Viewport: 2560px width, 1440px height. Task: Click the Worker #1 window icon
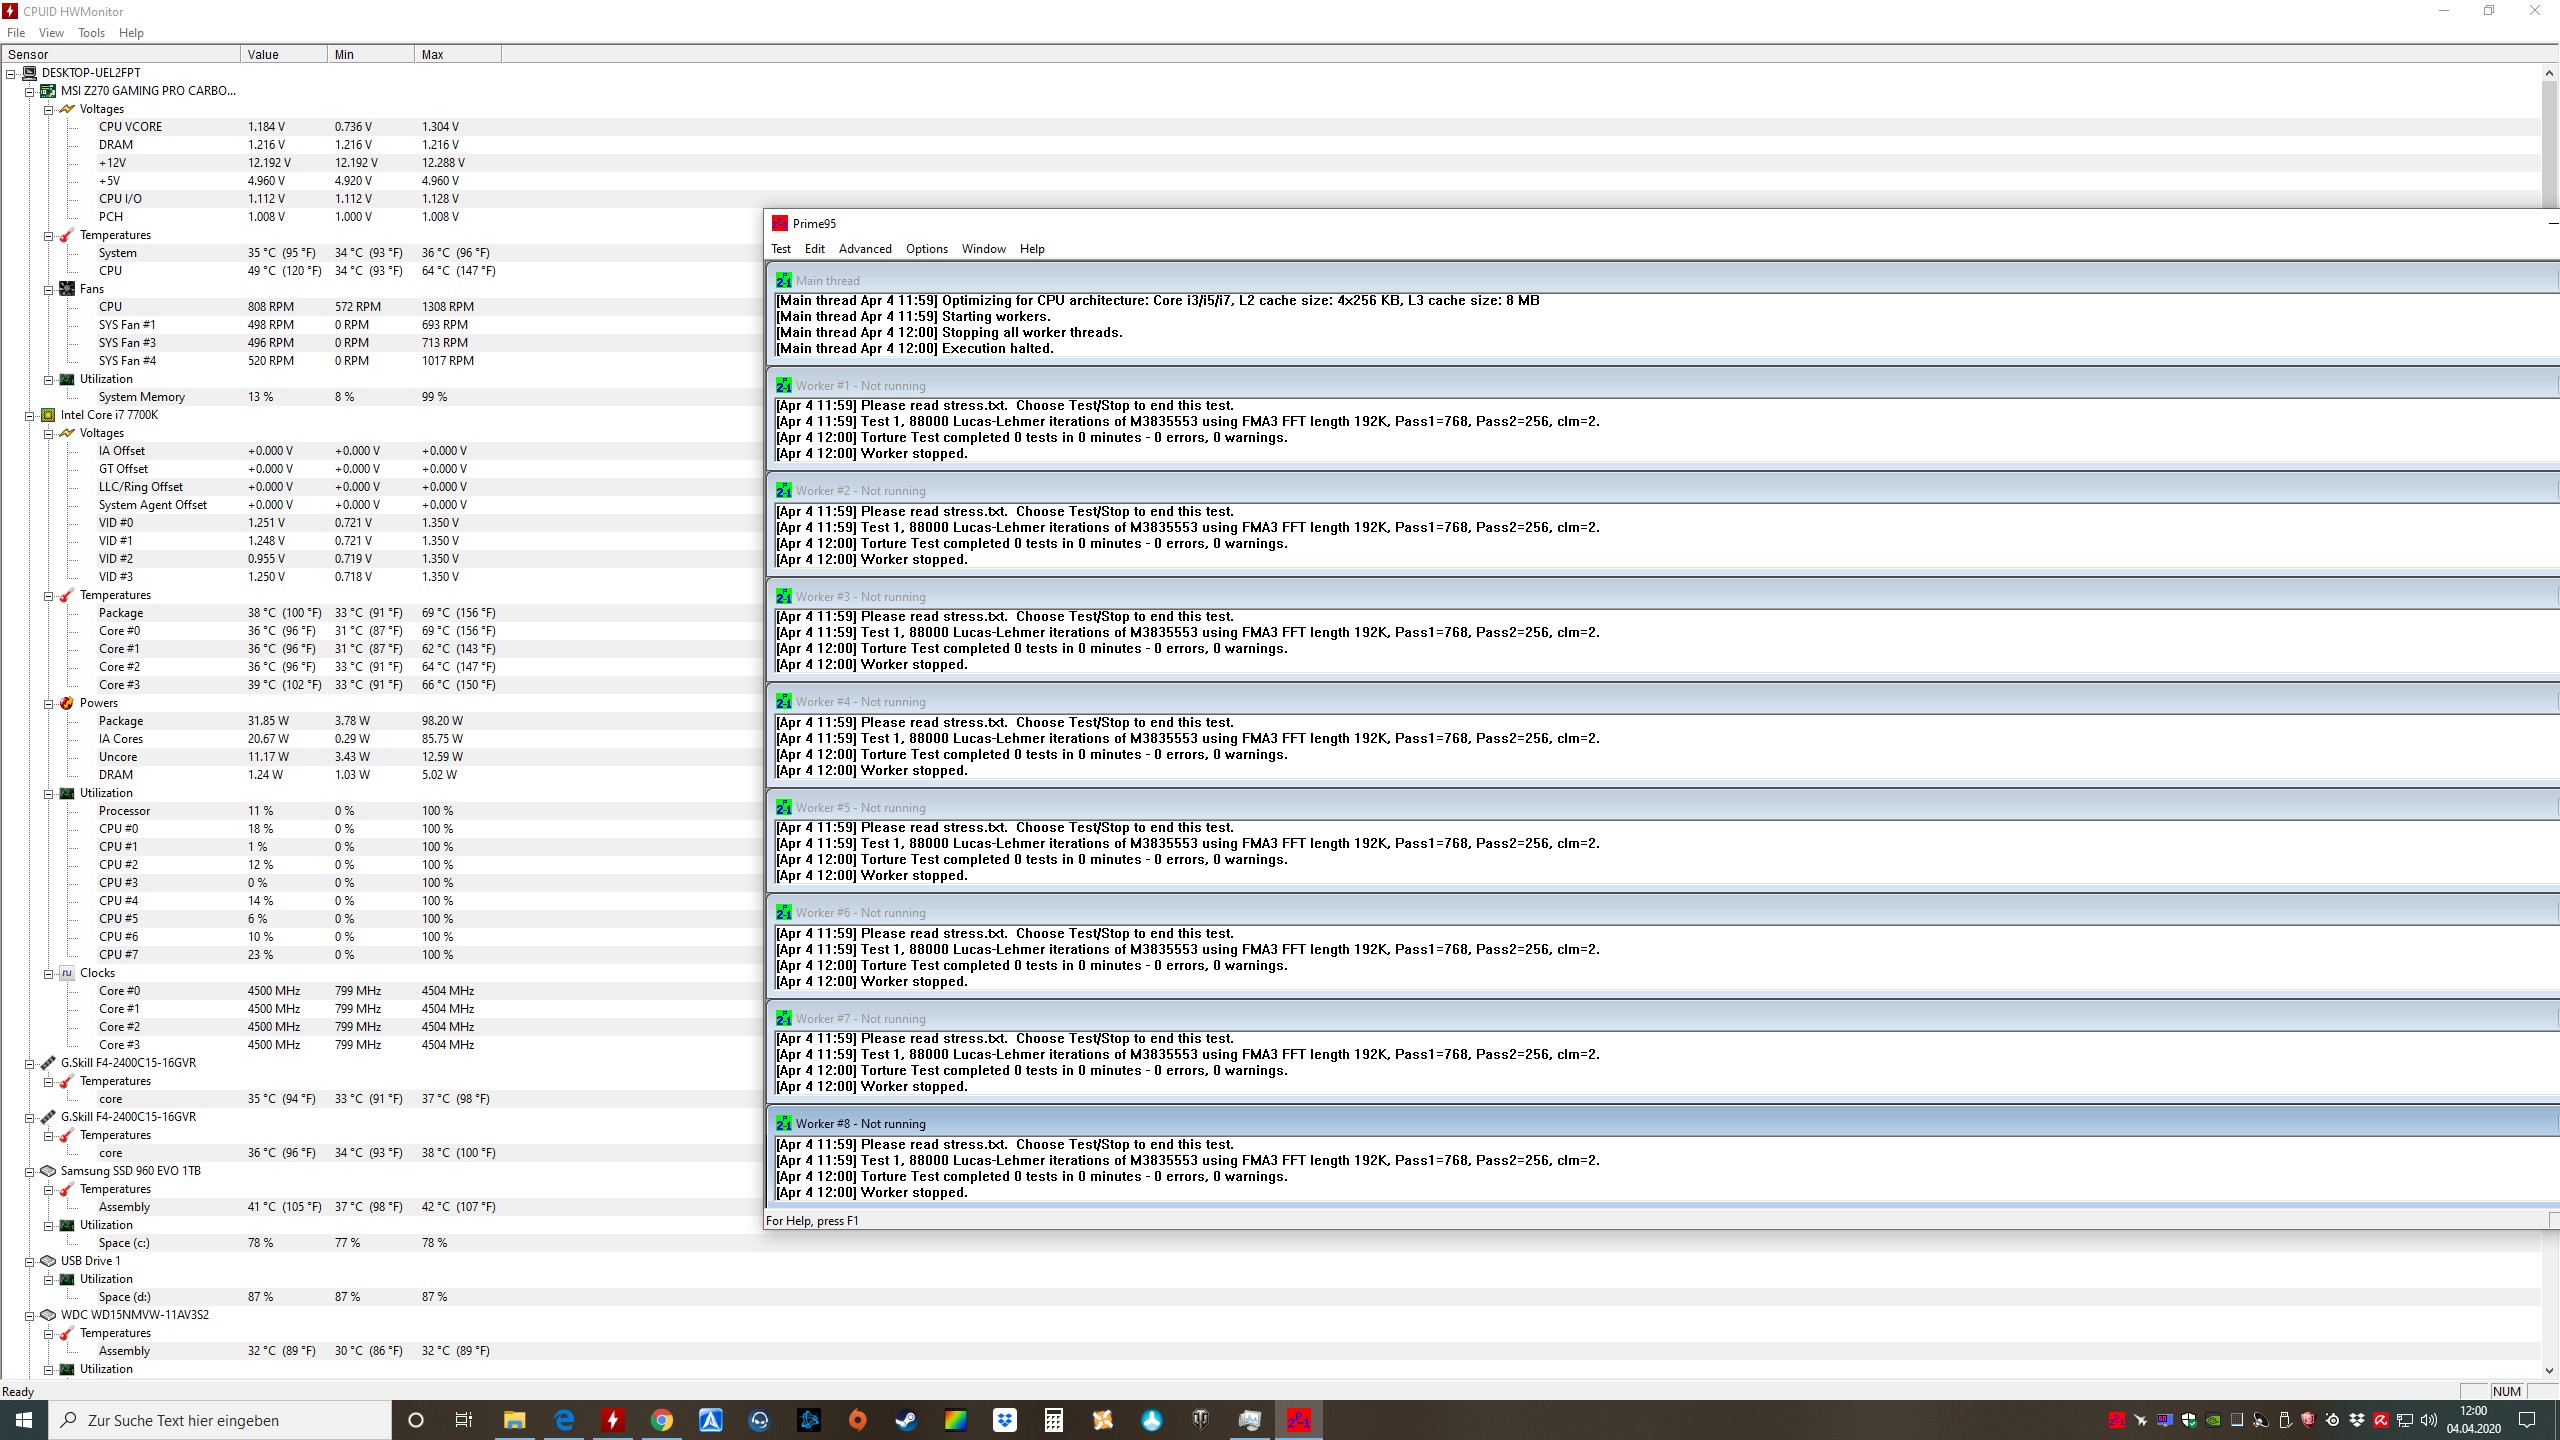pyautogui.click(x=783, y=386)
